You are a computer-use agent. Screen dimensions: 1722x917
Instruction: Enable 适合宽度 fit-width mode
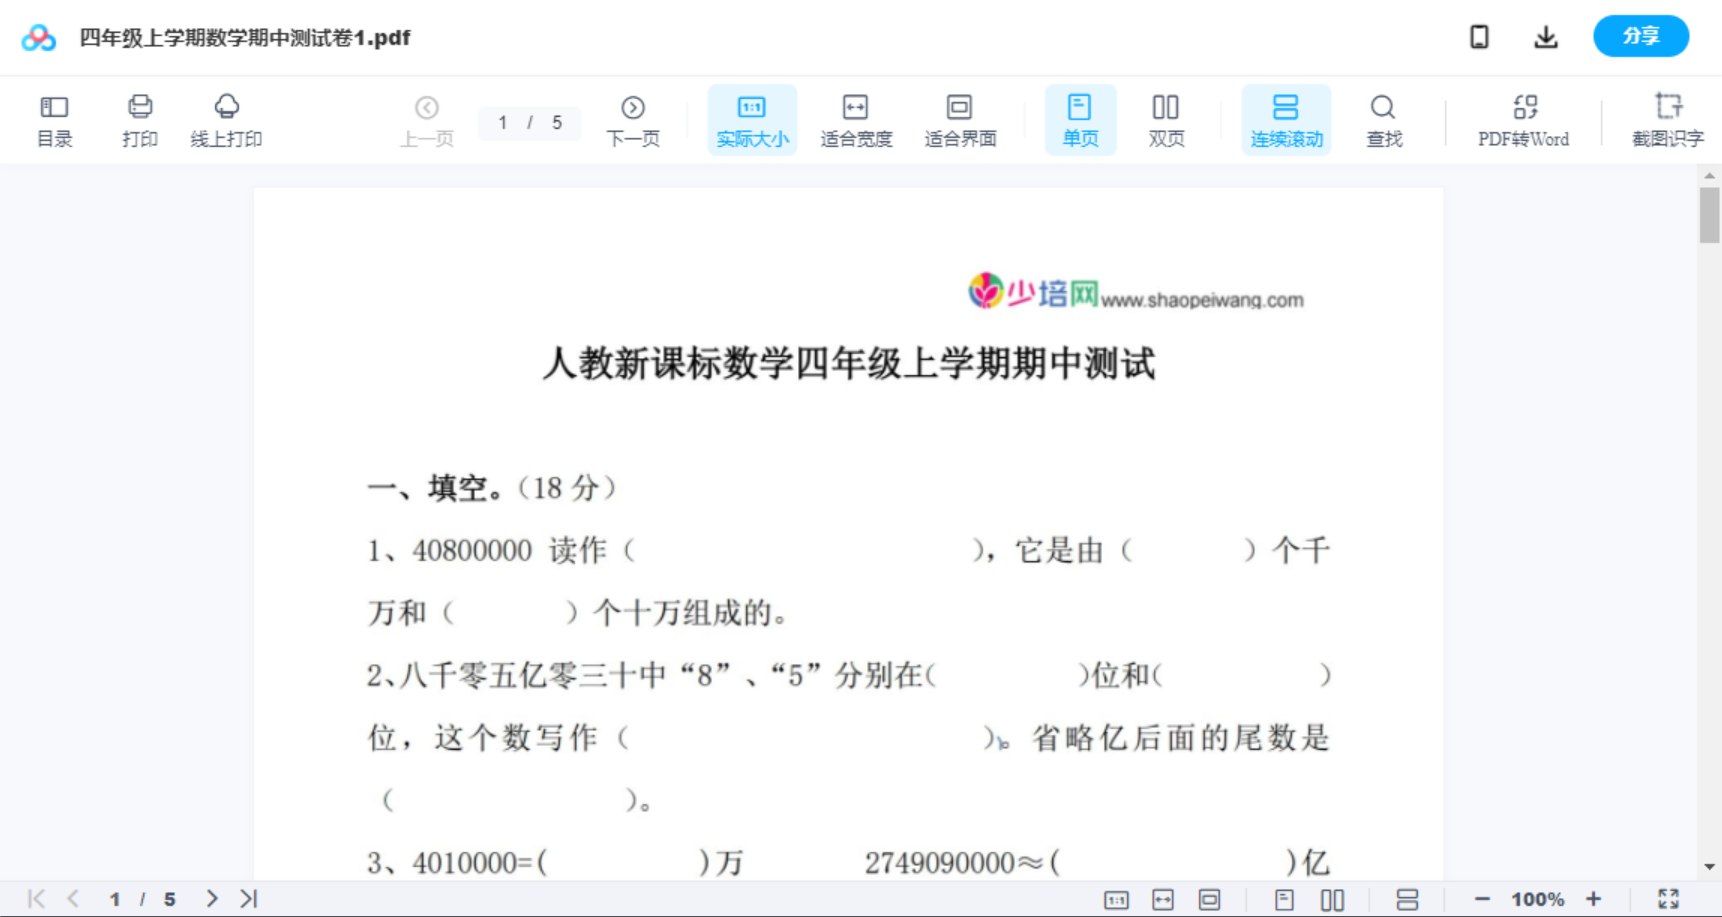coord(855,119)
